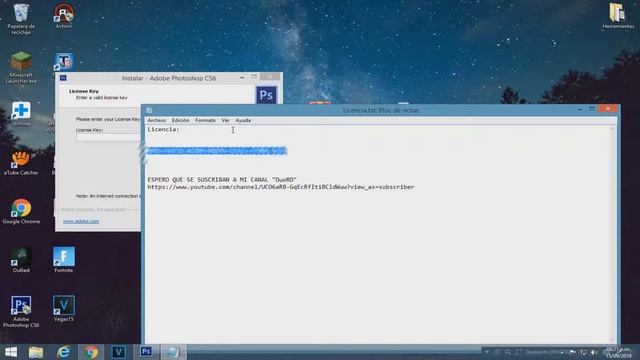Switch to Chrome in the taskbar

tap(91, 352)
